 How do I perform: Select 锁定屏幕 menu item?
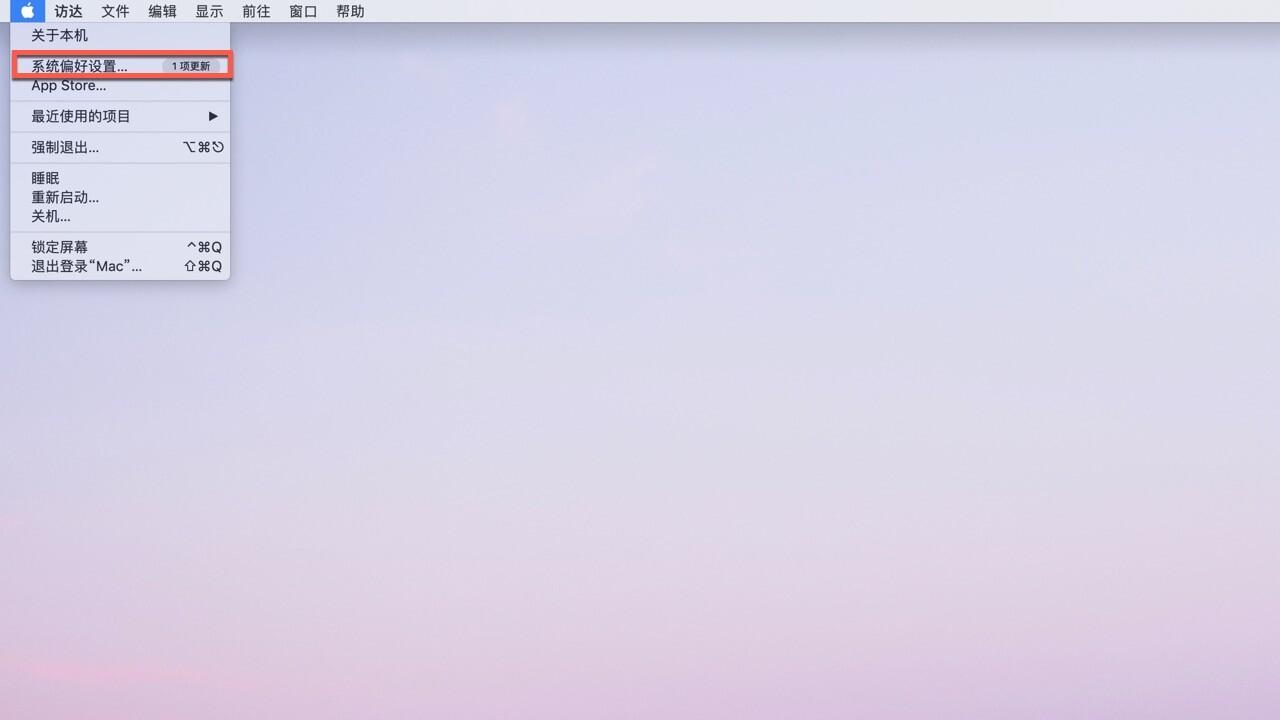pyautogui.click(x=120, y=247)
